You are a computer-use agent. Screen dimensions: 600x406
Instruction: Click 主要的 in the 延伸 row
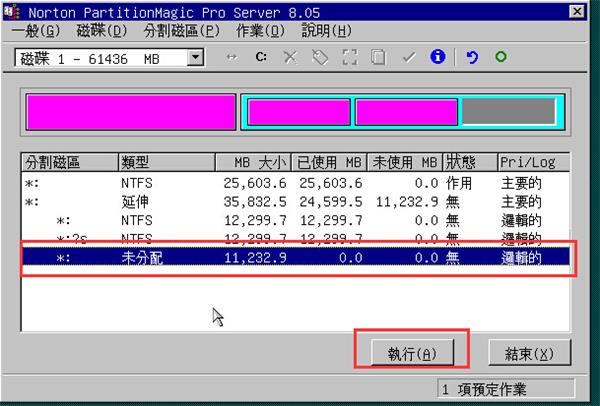[x=522, y=202]
